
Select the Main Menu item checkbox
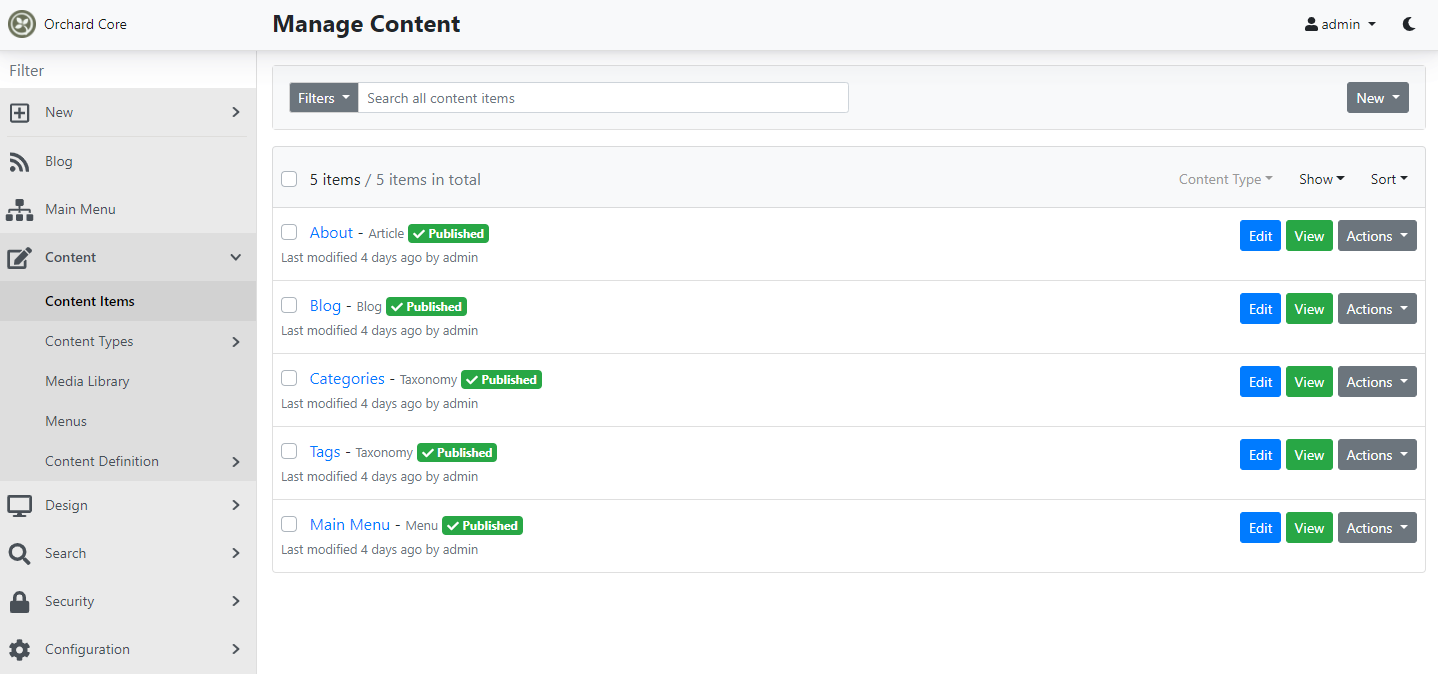(289, 524)
